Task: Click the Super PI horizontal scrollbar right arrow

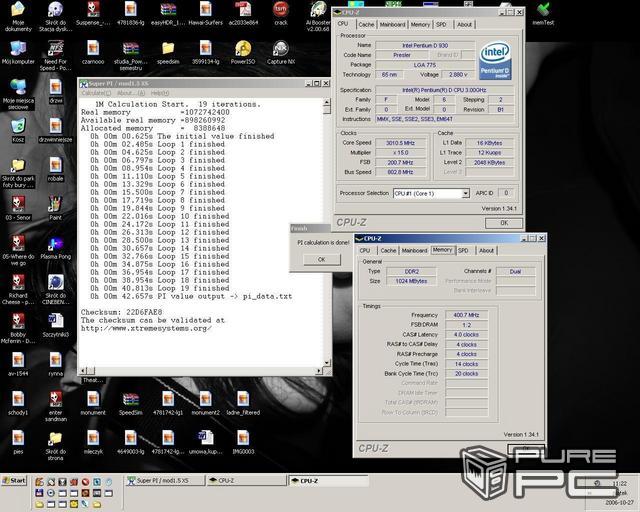Action: [319, 370]
